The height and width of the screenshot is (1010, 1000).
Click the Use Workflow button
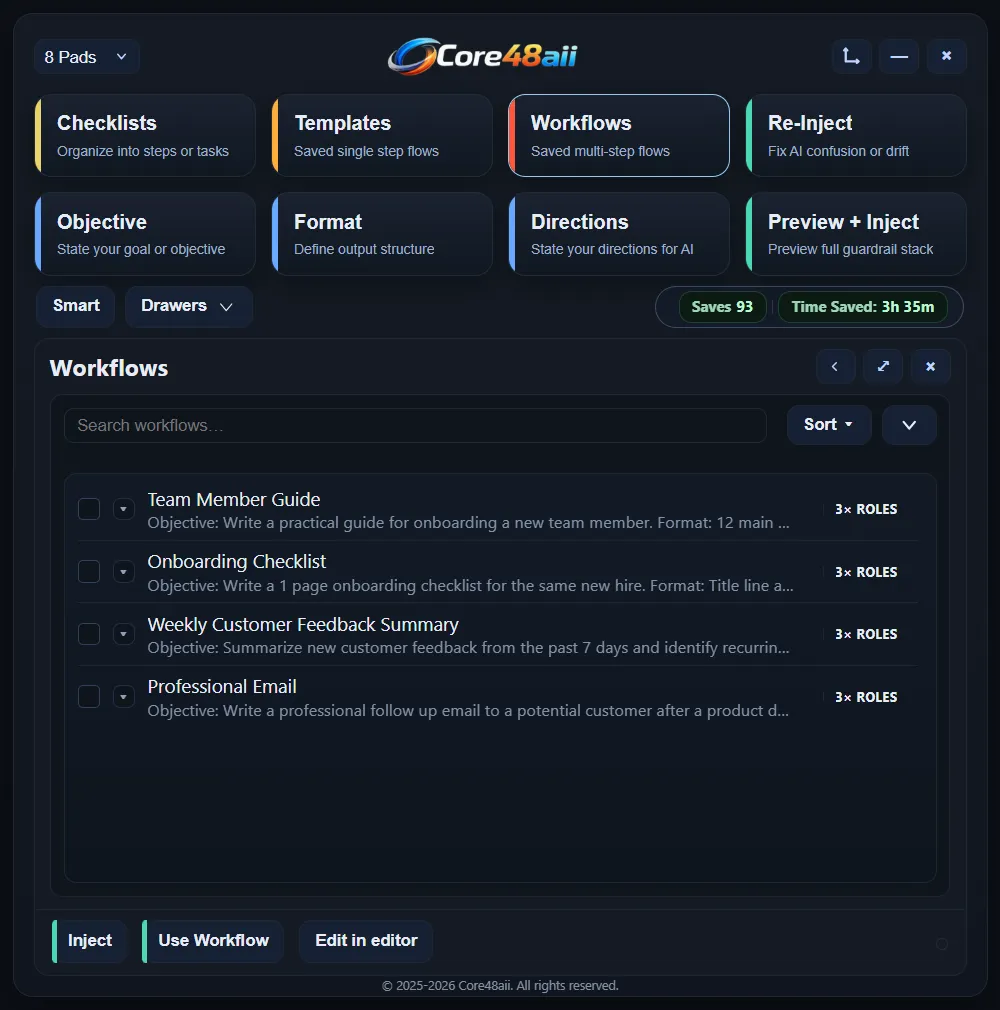coord(213,941)
